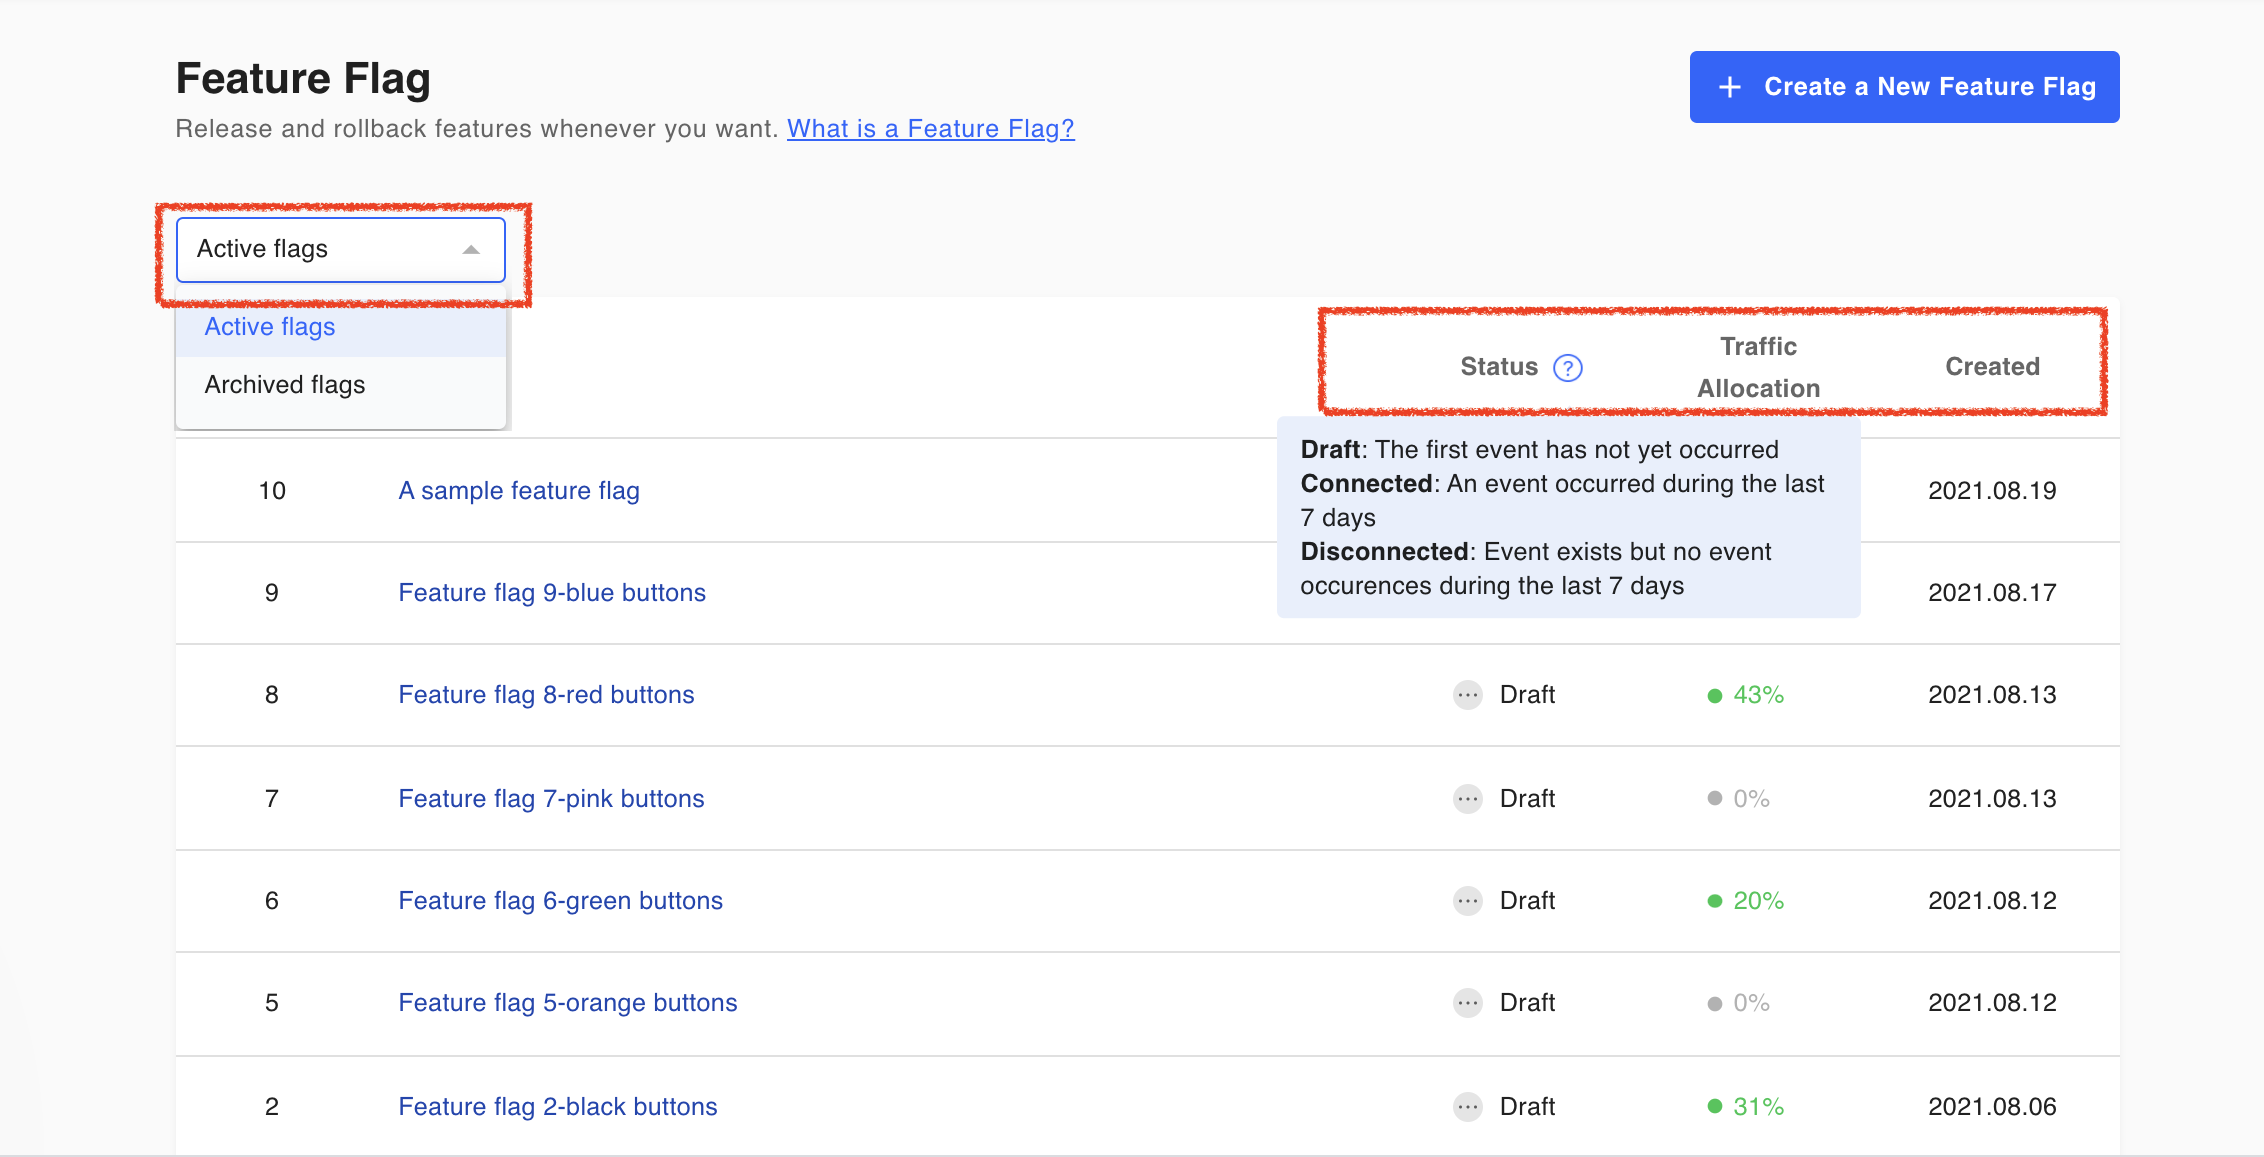Click Draft status icon for red buttons flag

(1467, 695)
